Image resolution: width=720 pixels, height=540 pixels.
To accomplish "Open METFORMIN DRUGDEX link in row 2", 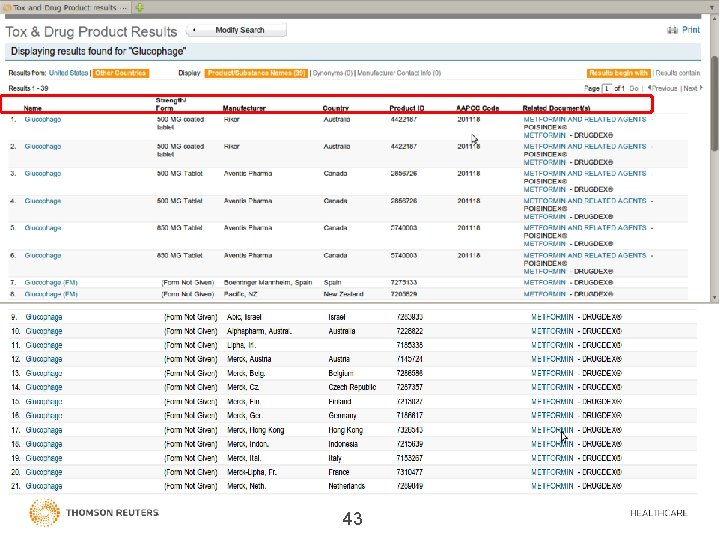I will (545, 163).
